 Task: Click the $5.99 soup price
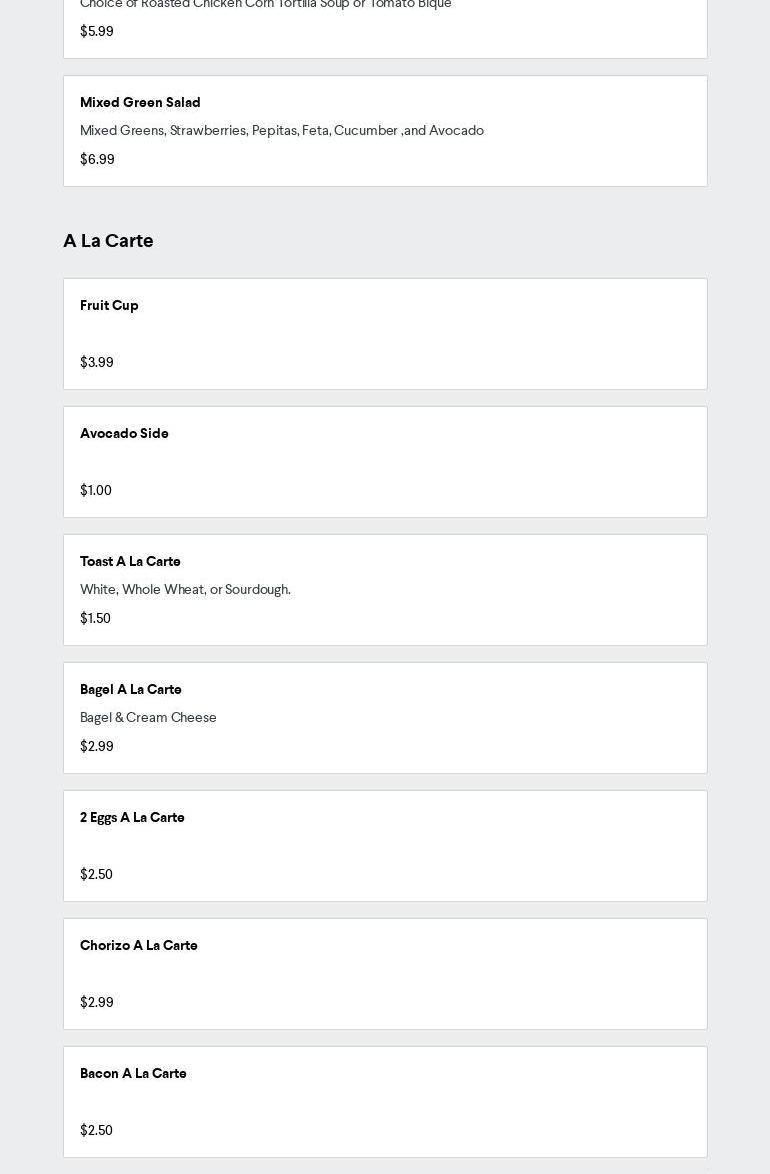tap(97, 31)
